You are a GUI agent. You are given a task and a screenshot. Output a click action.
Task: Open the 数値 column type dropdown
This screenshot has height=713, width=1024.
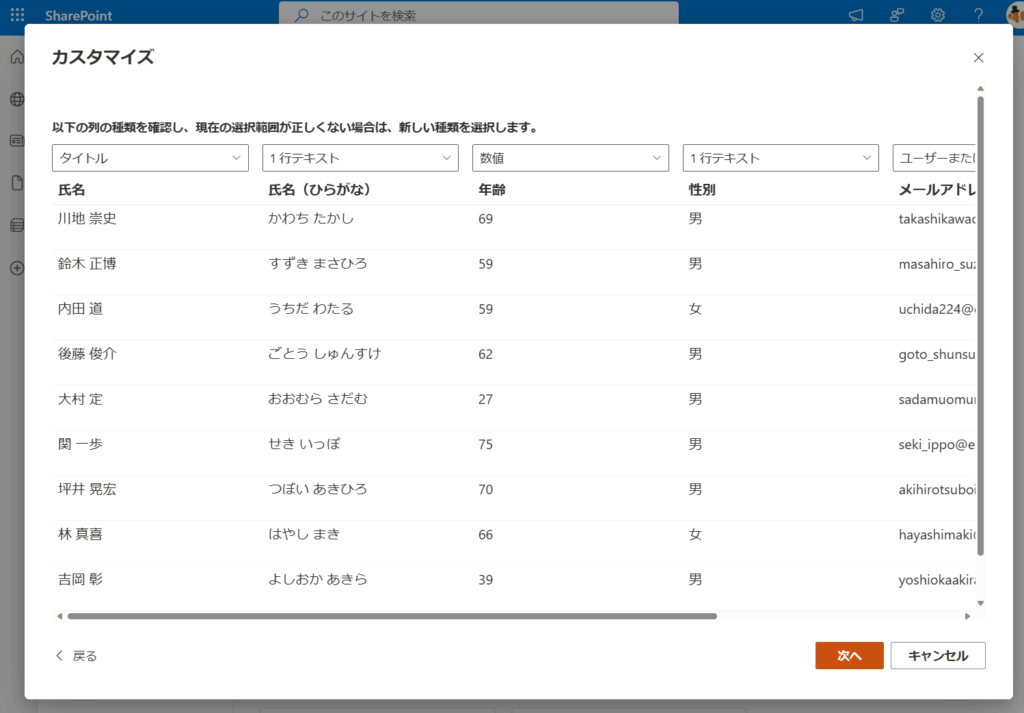coord(571,158)
